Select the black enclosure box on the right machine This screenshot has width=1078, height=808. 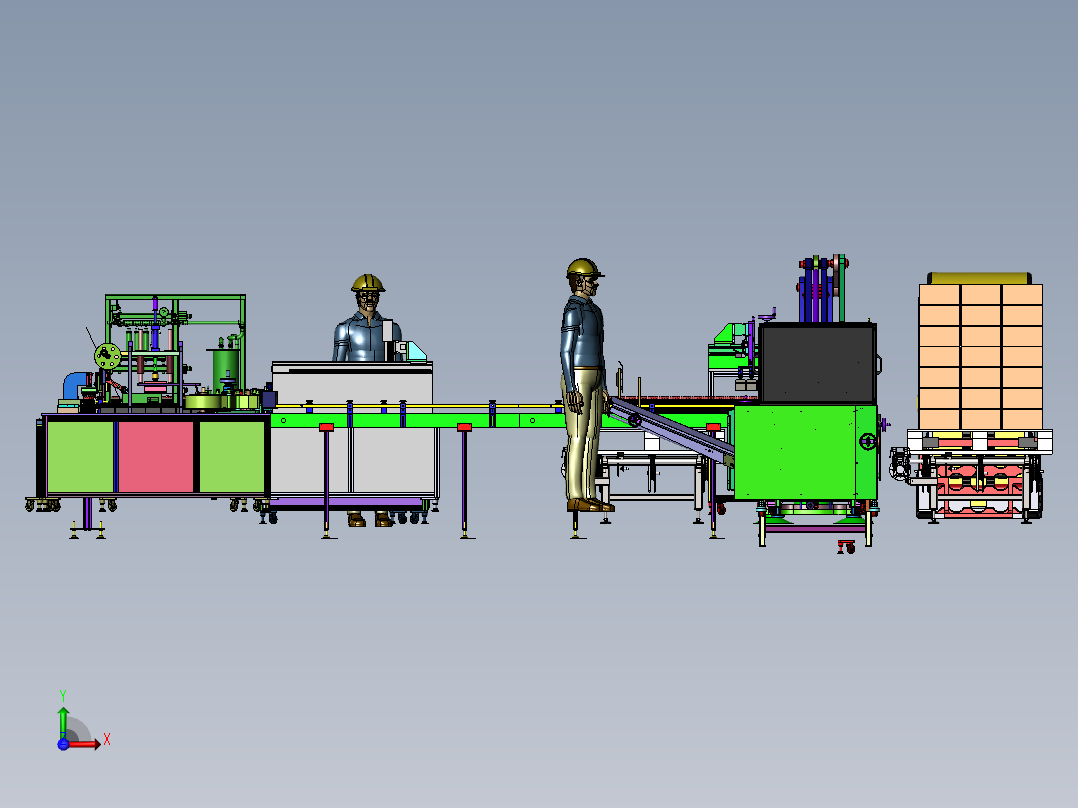817,363
